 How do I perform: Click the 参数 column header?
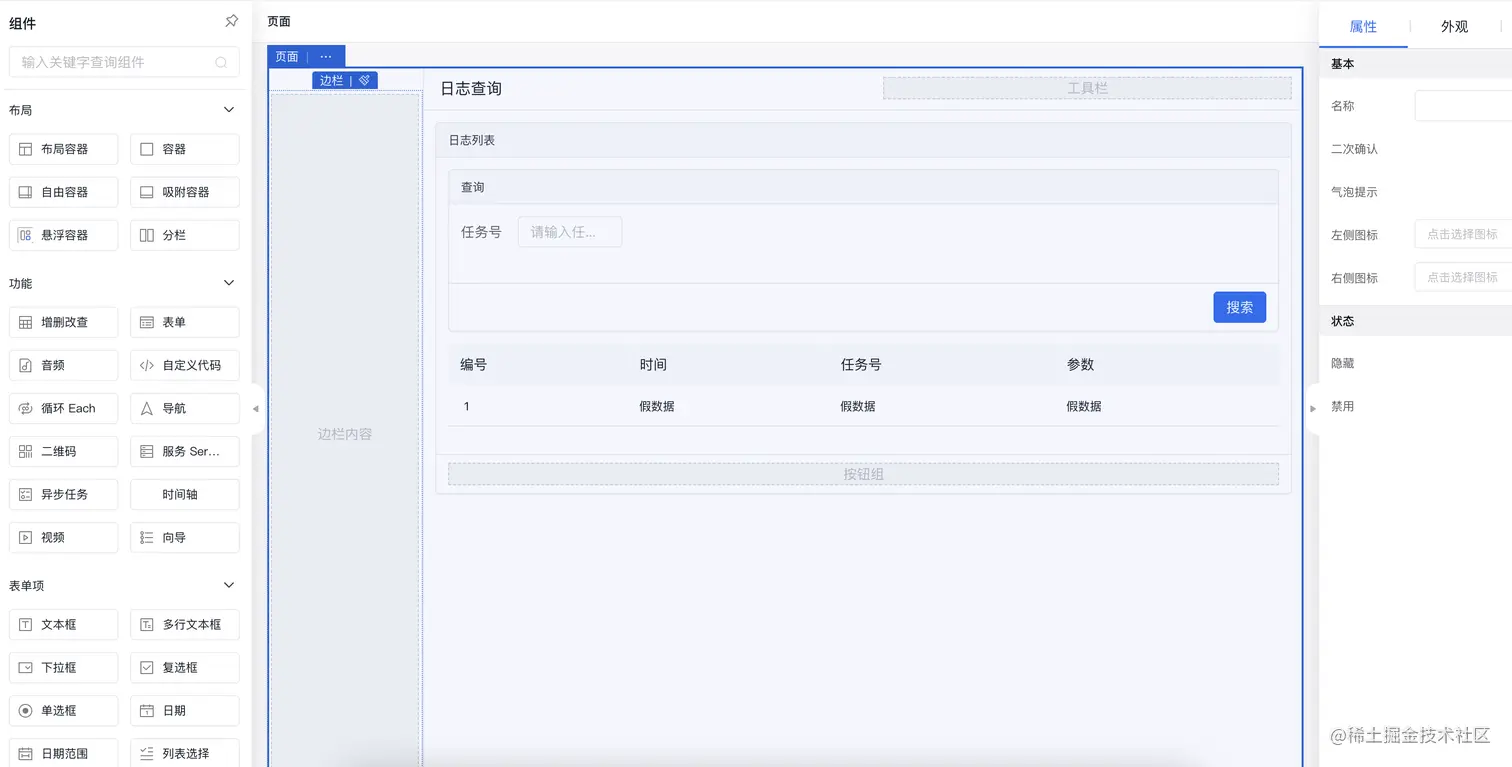(1080, 365)
